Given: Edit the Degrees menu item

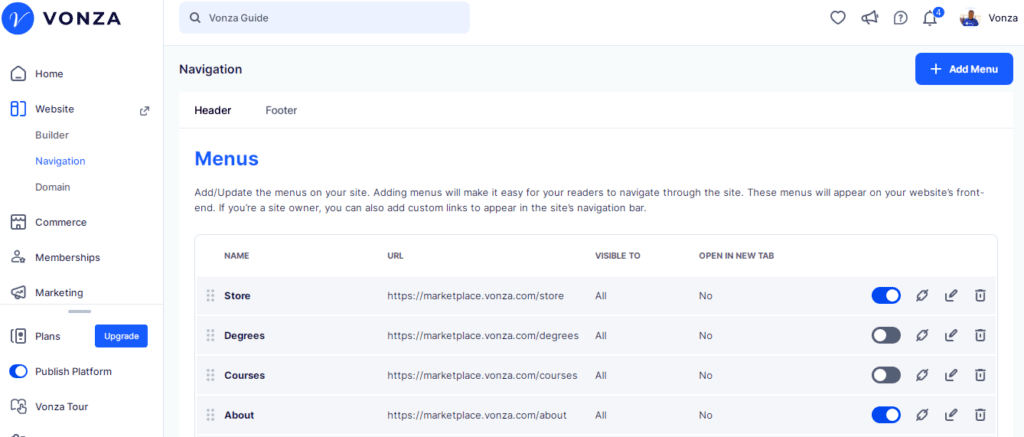Looking at the screenshot, I should pyautogui.click(x=951, y=336).
